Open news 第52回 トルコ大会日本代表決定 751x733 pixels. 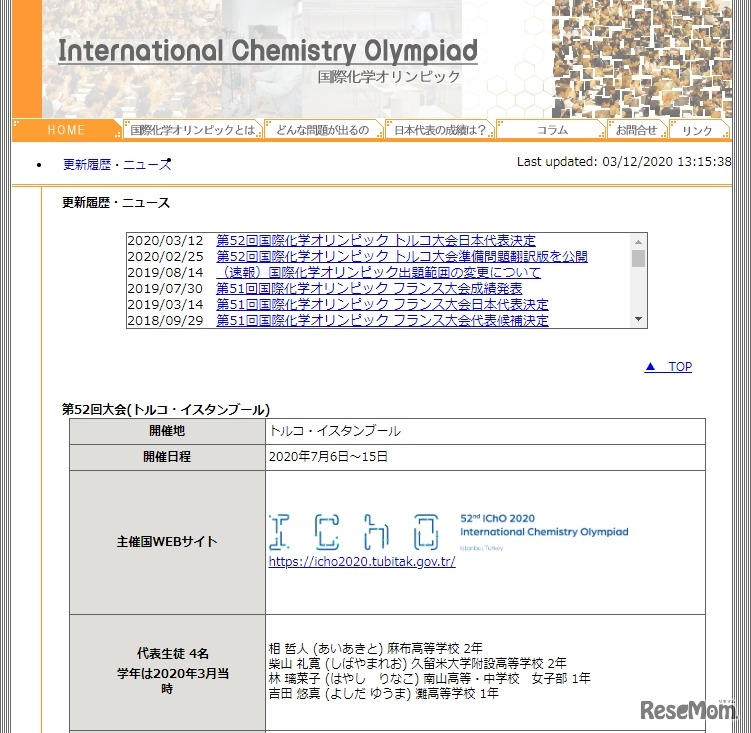[376, 241]
